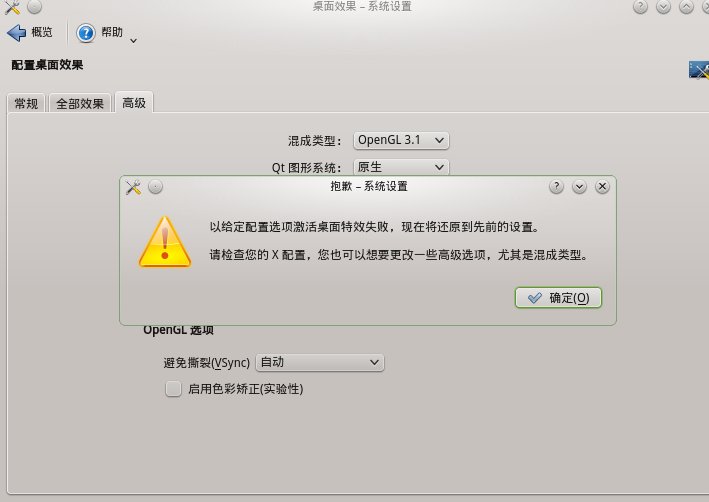
Task: Click the wrench icon in the dialog title bar
Action: pyautogui.click(x=133, y=187)
